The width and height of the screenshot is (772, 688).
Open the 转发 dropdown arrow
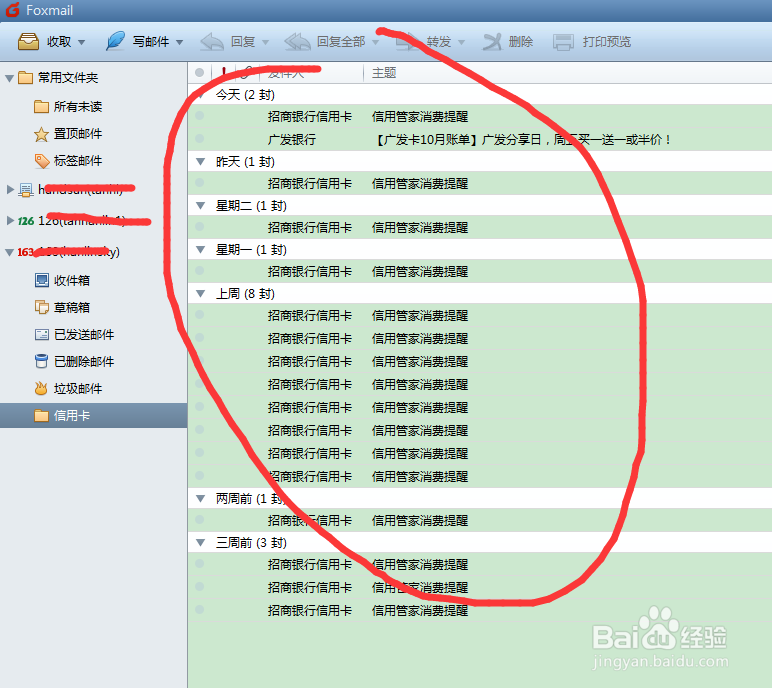coord(461,42)
